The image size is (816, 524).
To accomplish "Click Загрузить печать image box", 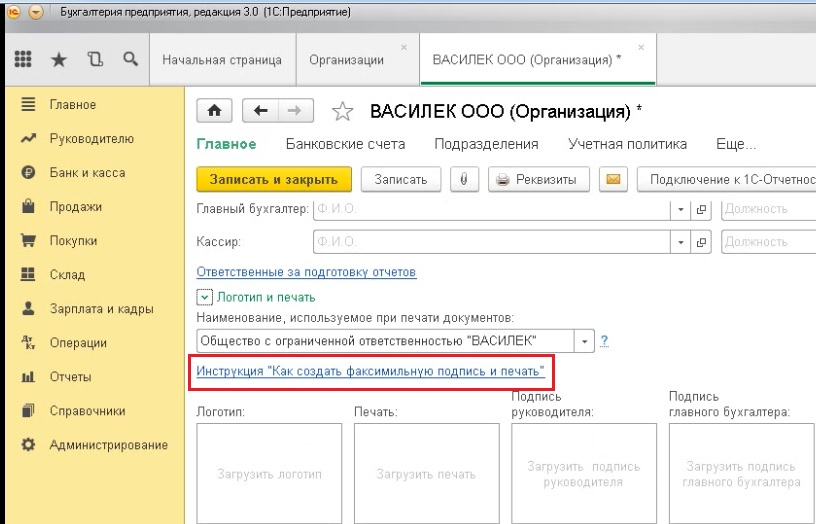I will click(427, 474).
